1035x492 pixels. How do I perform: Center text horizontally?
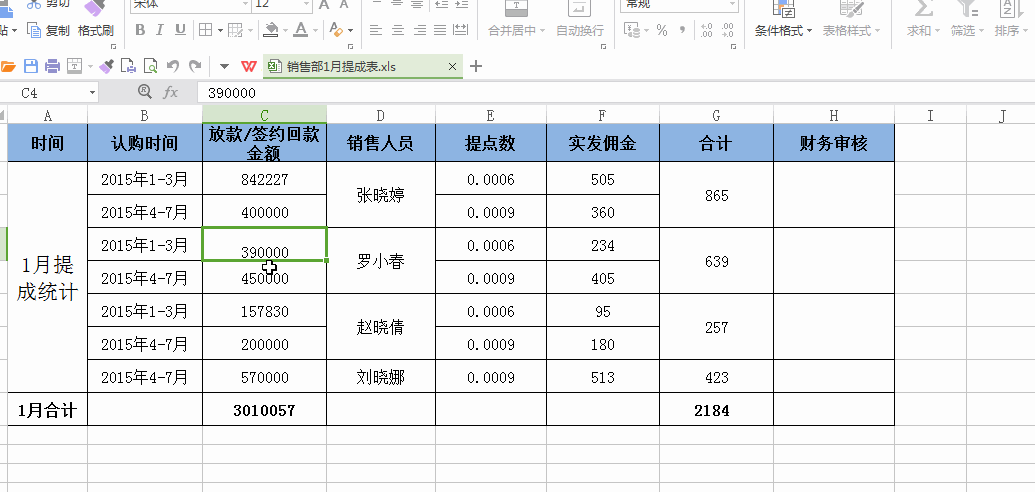(397, 30)
